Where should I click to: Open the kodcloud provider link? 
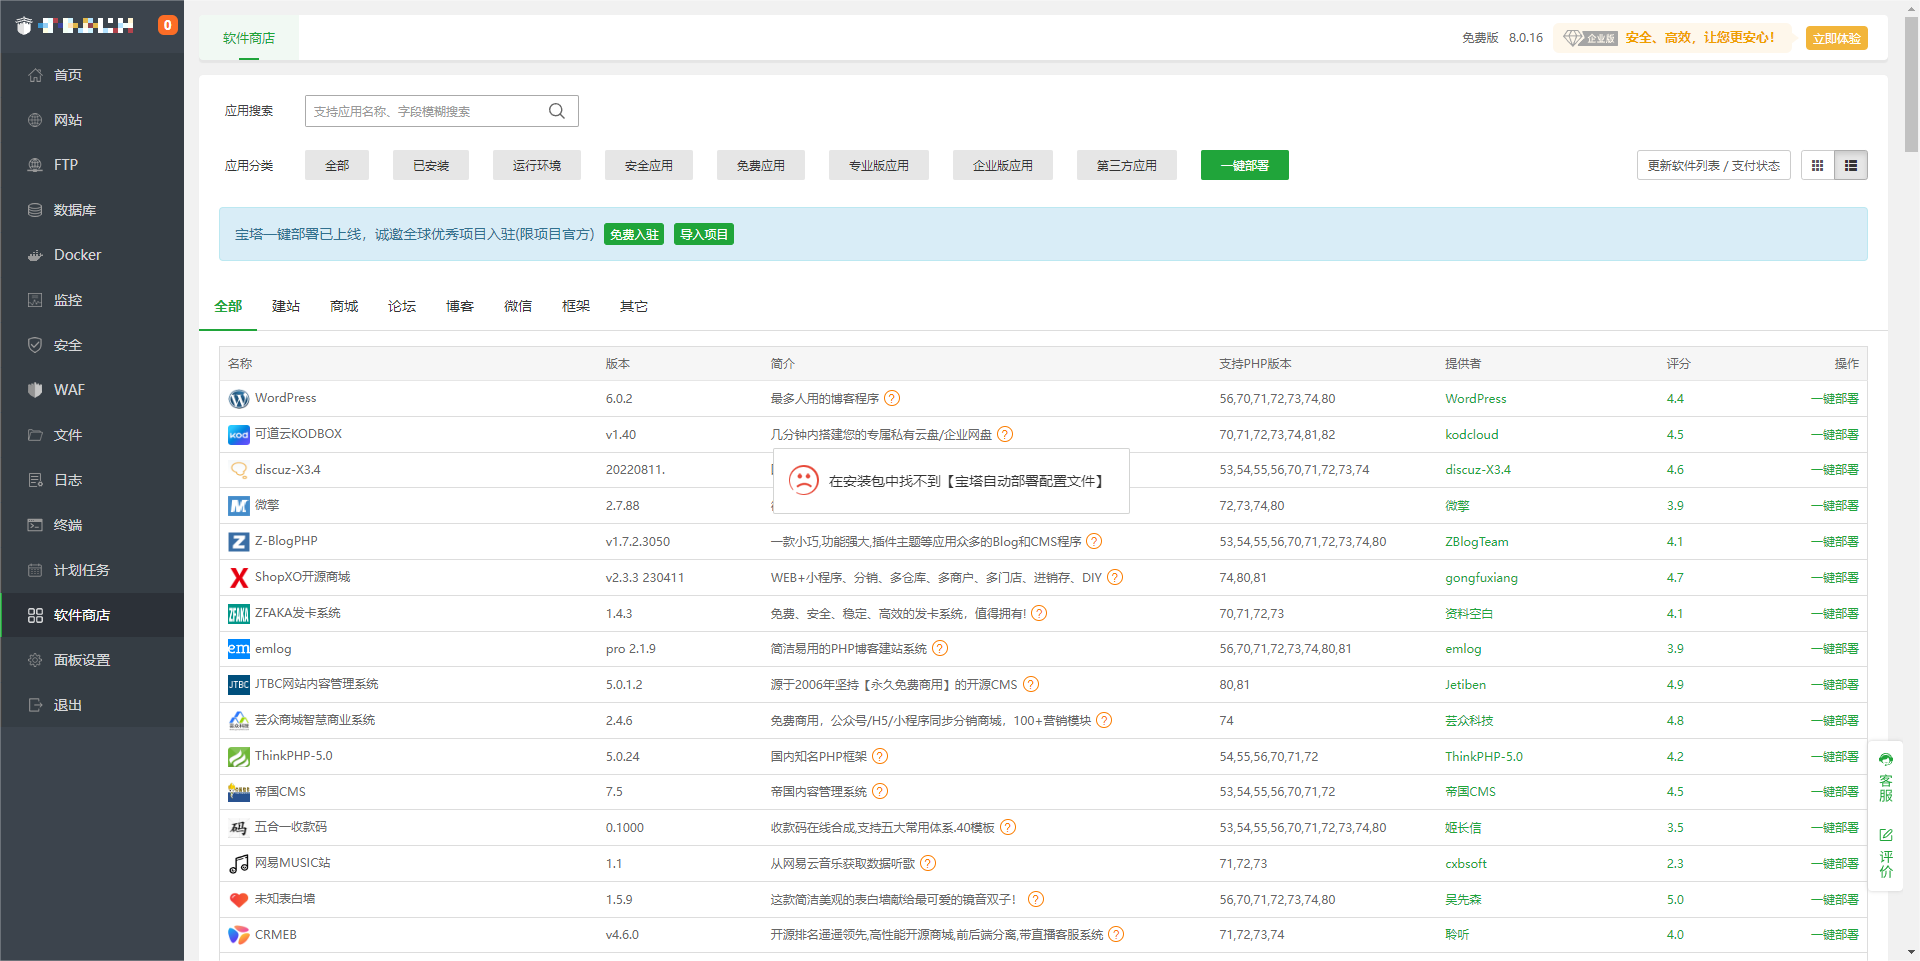click(x=1472, y=434)
